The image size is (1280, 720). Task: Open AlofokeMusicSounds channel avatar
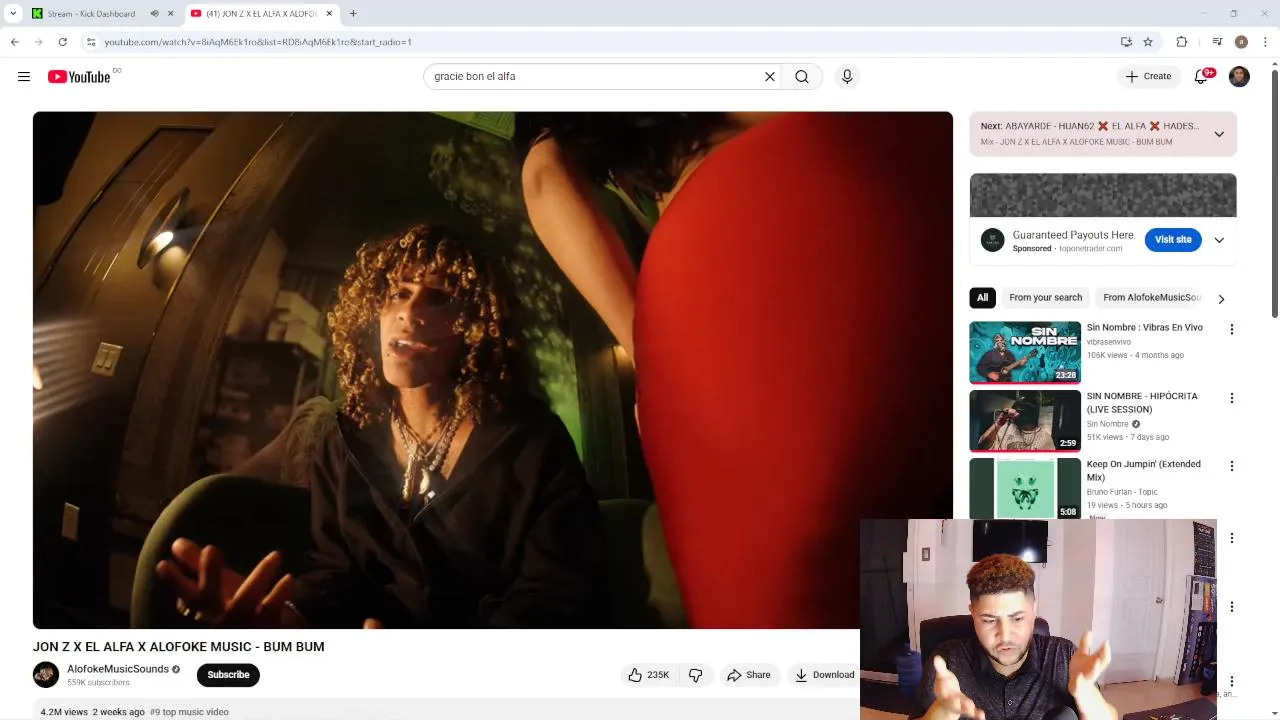[46, 675]
